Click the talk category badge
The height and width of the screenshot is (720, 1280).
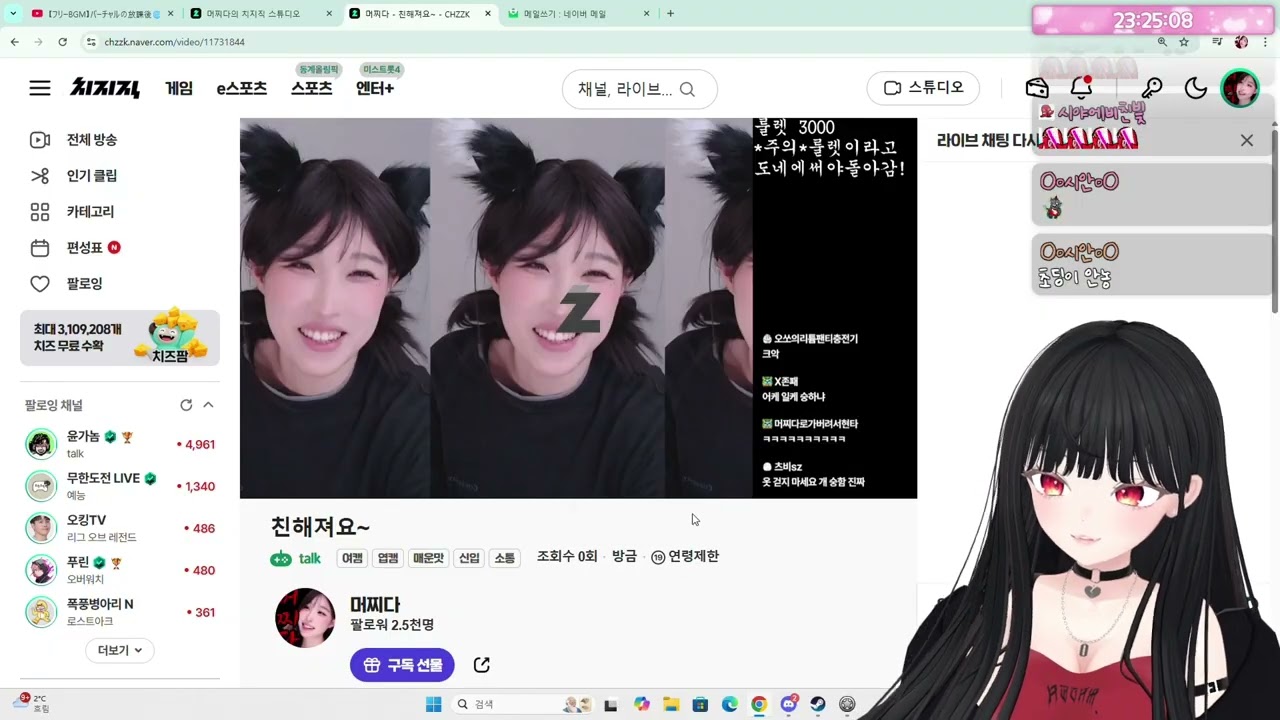click(296, 558)
